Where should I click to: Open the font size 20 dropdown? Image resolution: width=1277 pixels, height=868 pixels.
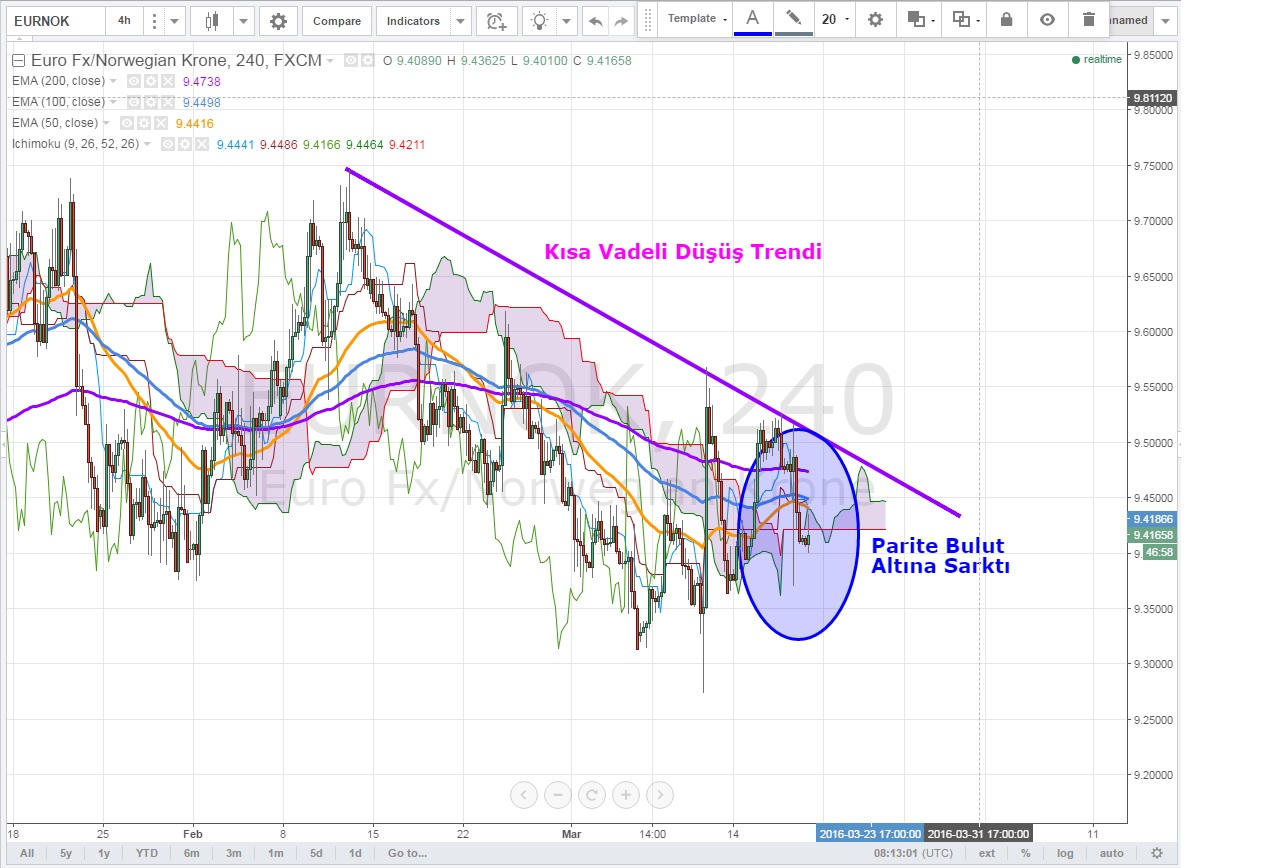tap(835, 19)
